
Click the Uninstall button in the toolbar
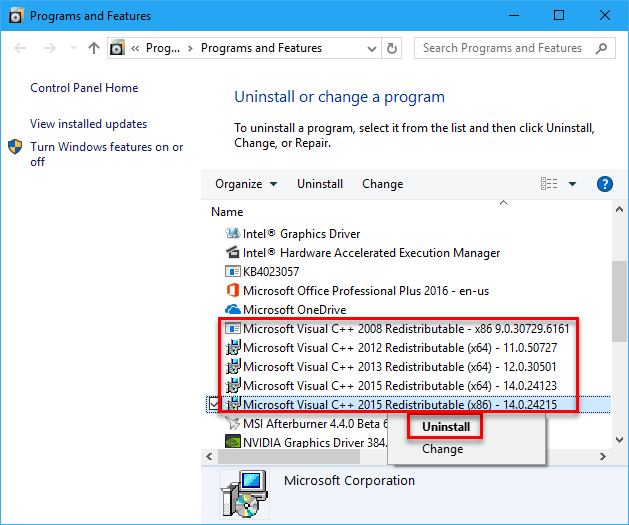point(320,184)
